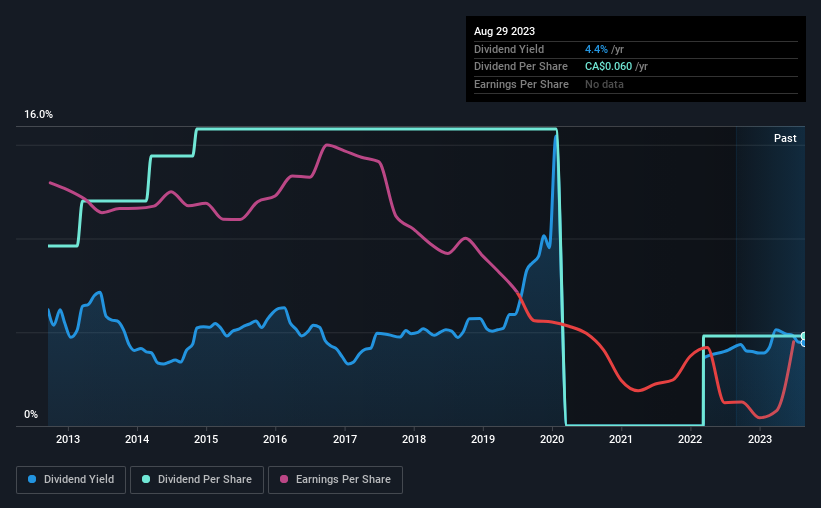Click the 2014 x-axis label
This screenshot has height=508, width=821.
click(137, 439)
